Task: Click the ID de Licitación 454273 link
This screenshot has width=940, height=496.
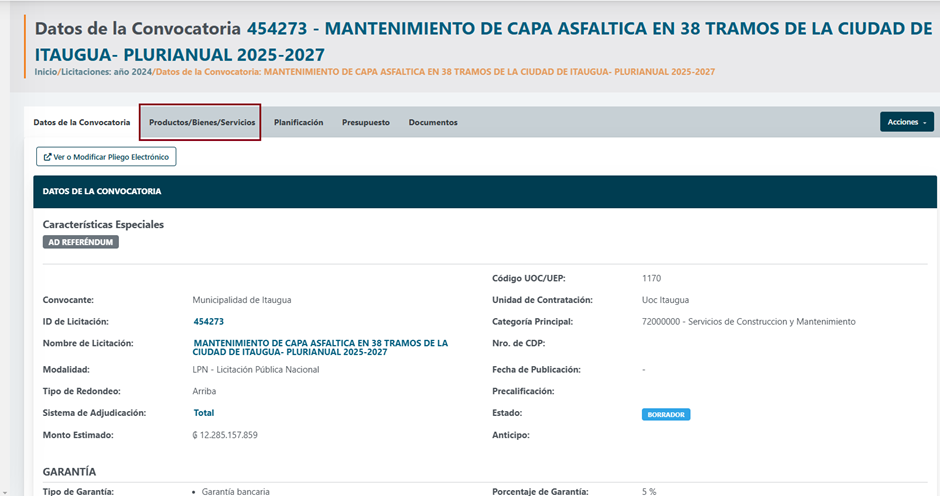Action: point(208,322)
